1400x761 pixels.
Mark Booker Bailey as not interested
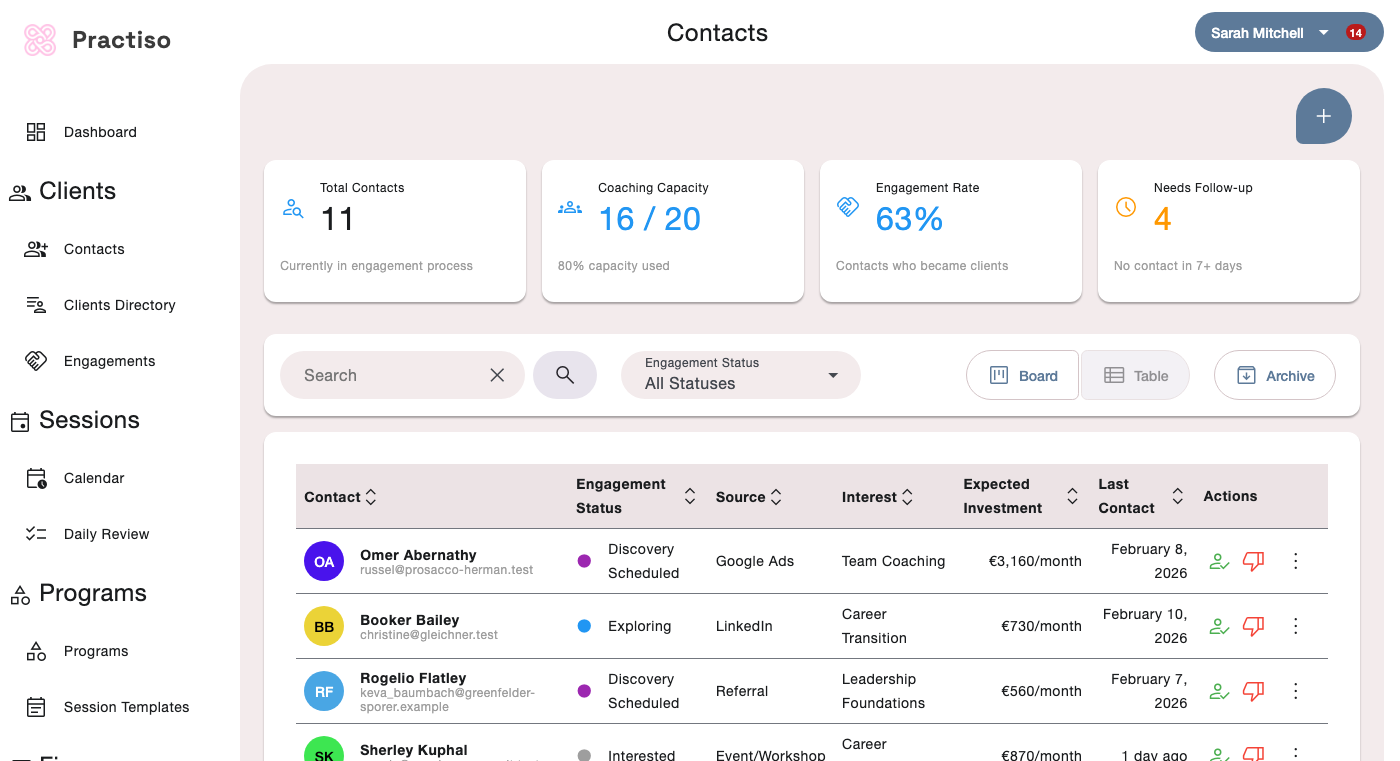pos(1254,626)
